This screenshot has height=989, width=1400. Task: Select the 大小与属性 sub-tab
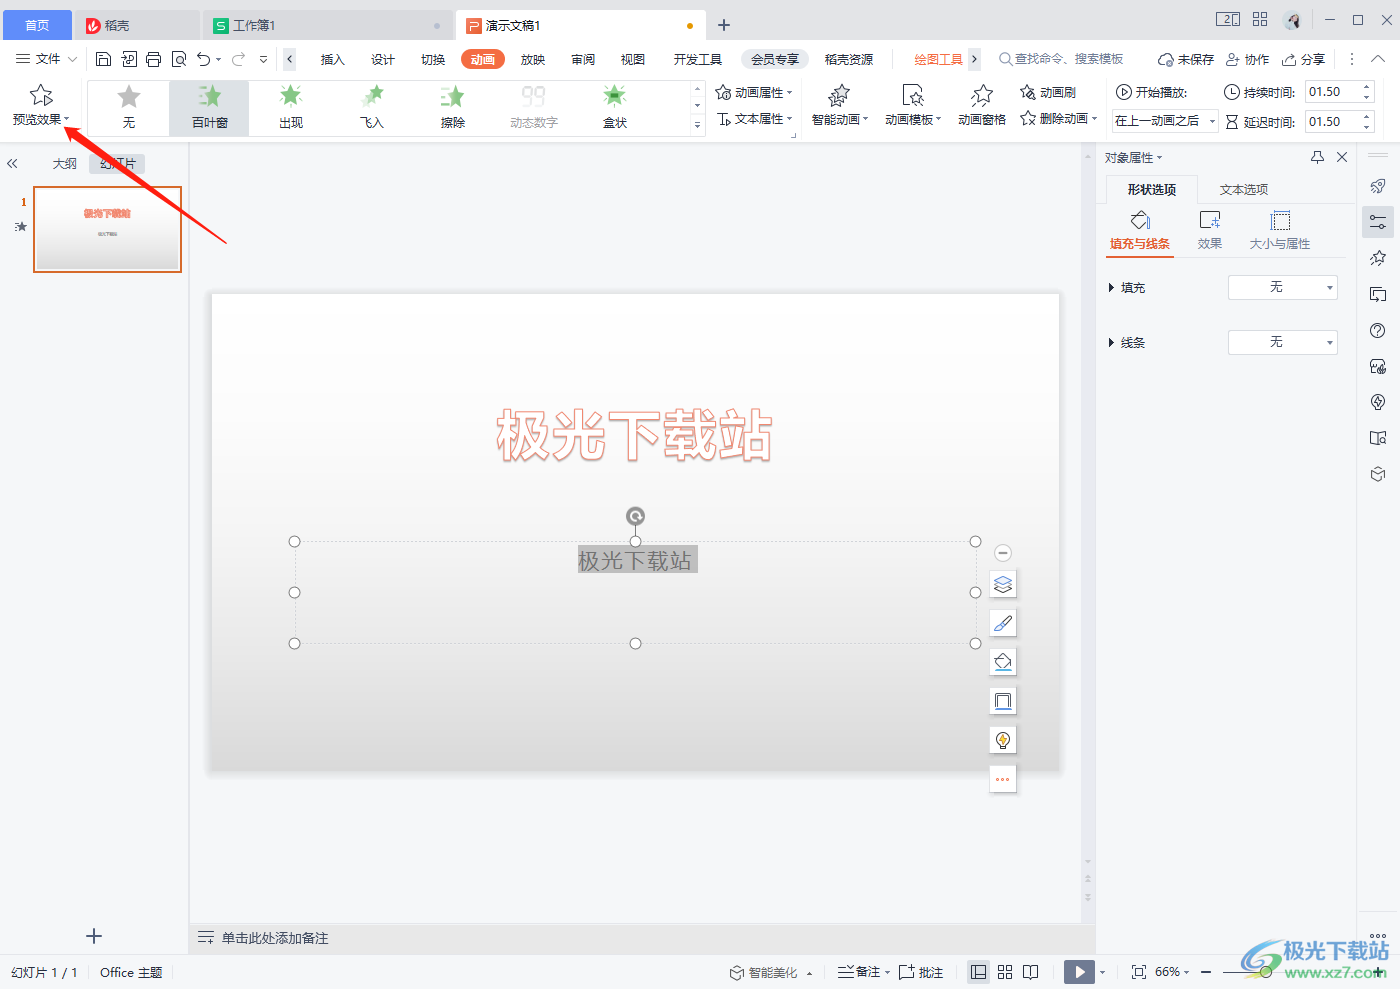(x=1280, y=230)
